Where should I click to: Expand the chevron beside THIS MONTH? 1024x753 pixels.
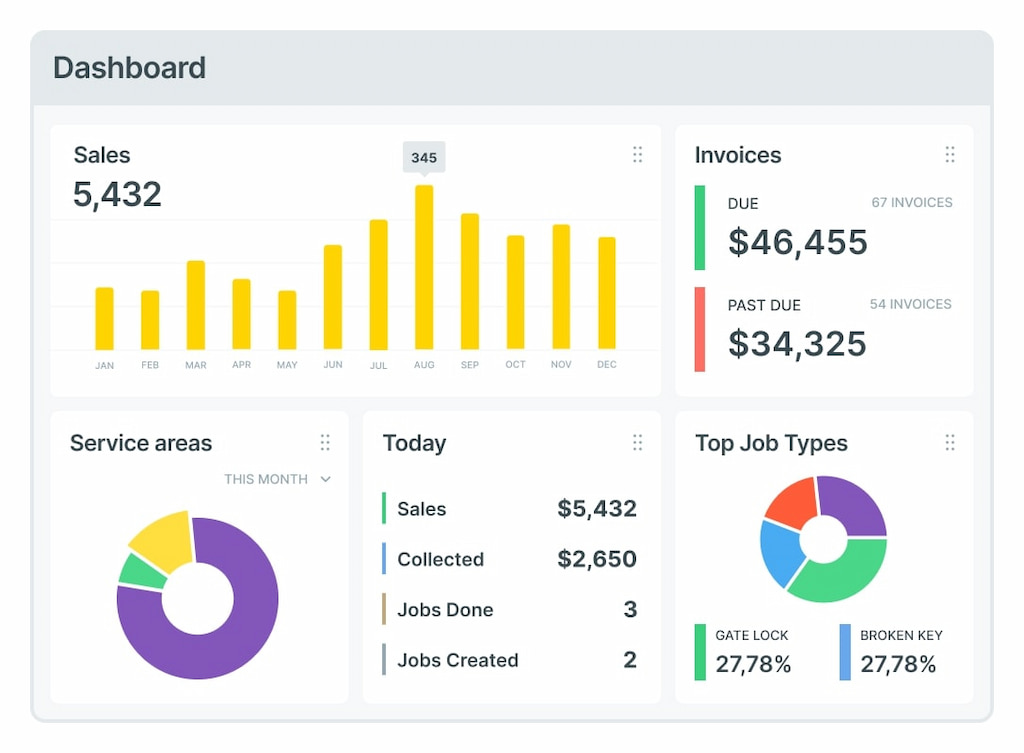[325, 479]
